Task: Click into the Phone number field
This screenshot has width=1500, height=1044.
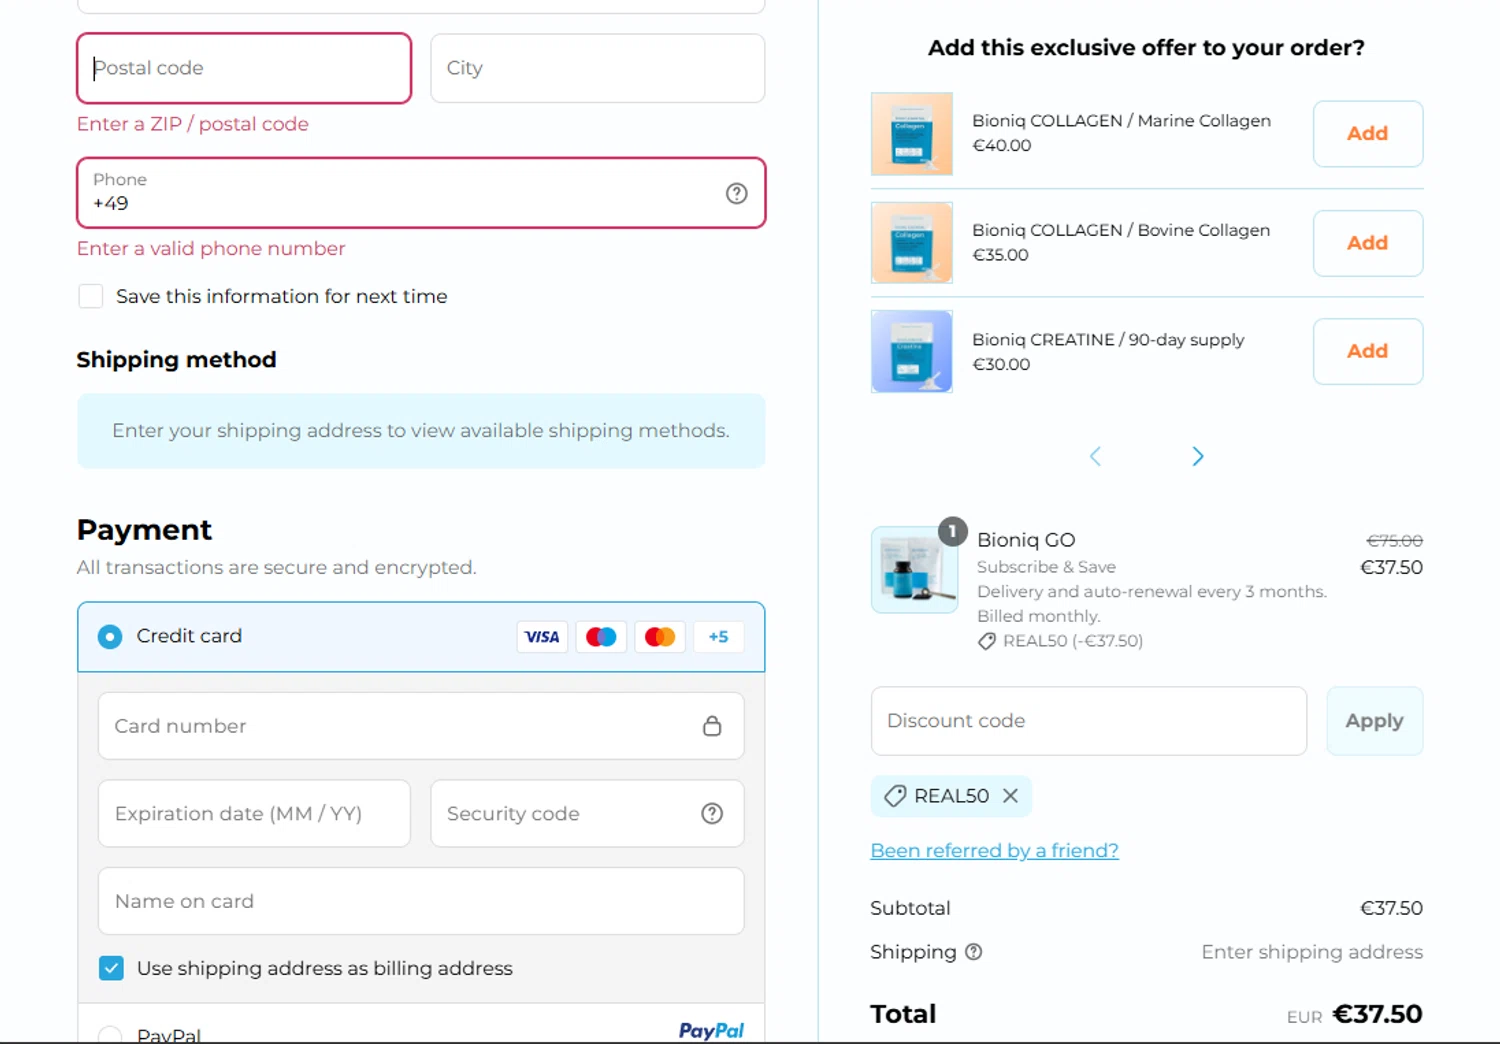Action: (x=421, y=193)
